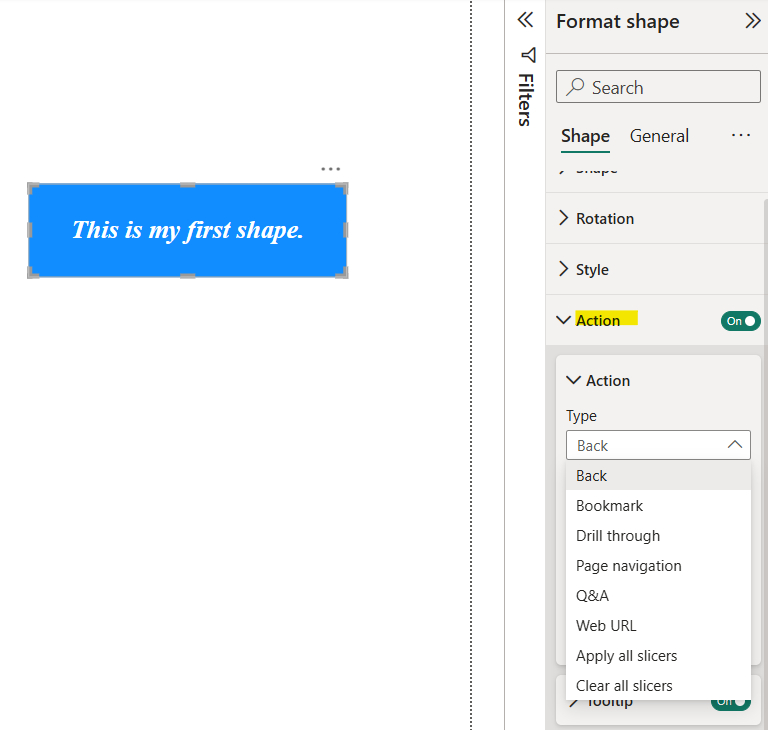
Task: Open the format pane more options ellipsis
Action: [x=741, y=135]
